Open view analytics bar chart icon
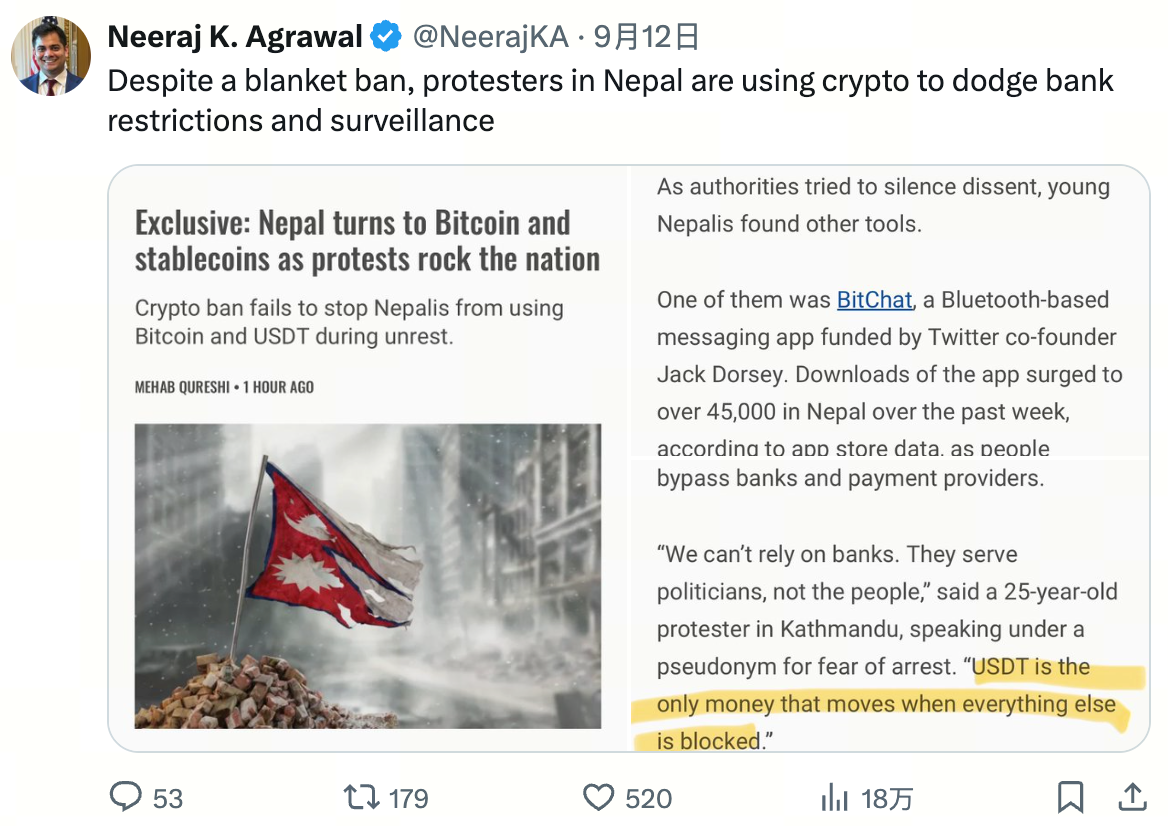Screen dimensions: 1168x826 point(834,797)
